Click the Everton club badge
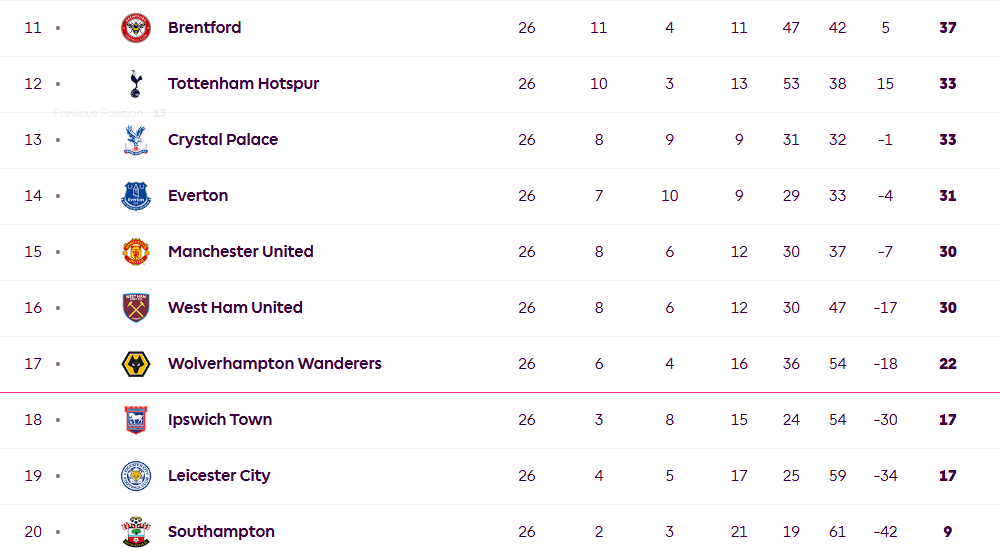This screenshot has height=554, width=1000. click(135, 196)
